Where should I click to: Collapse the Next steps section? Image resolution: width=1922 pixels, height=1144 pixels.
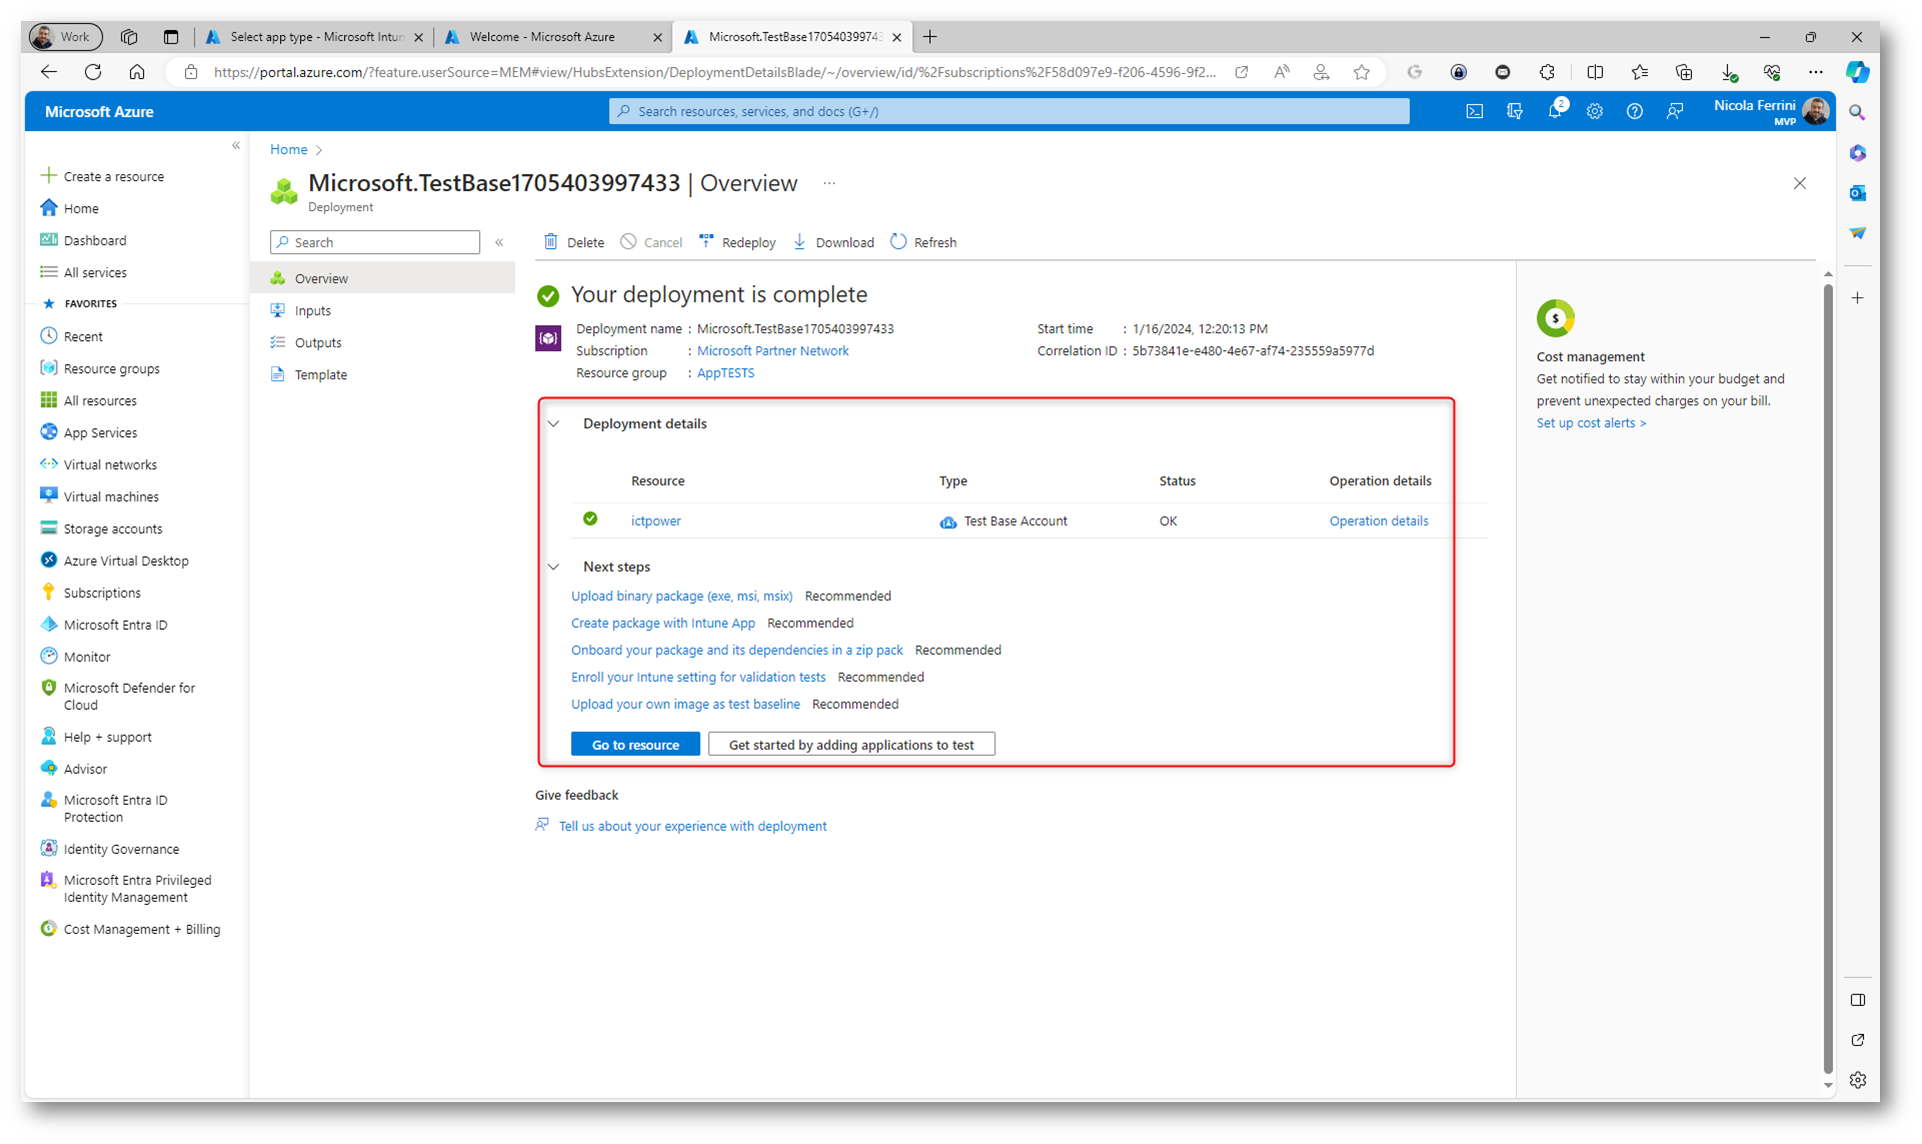554,567
